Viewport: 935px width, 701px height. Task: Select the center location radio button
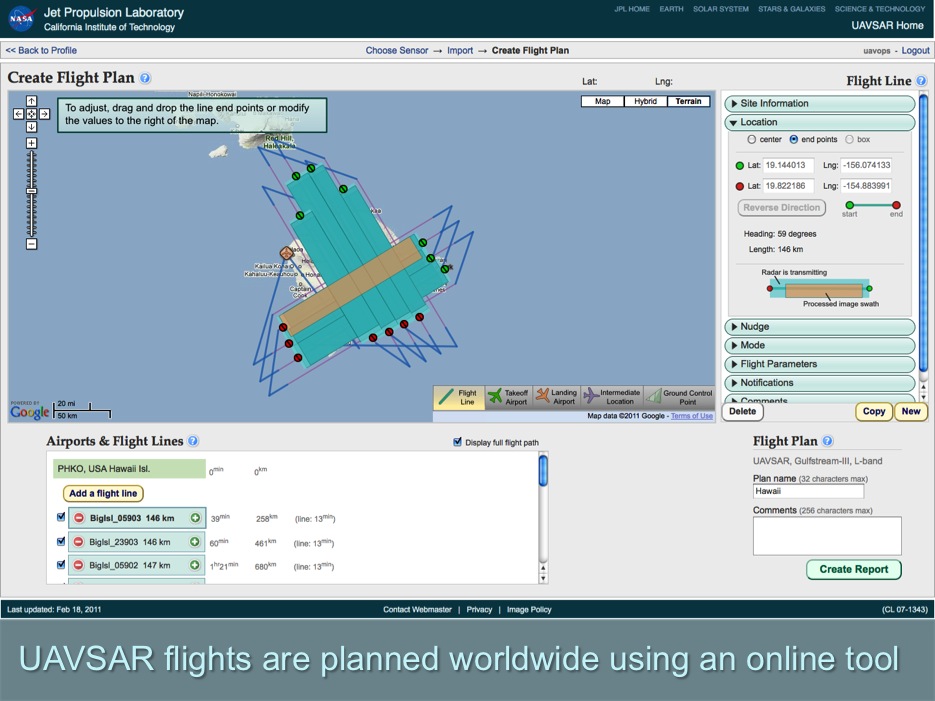click(x=752, y=140)
